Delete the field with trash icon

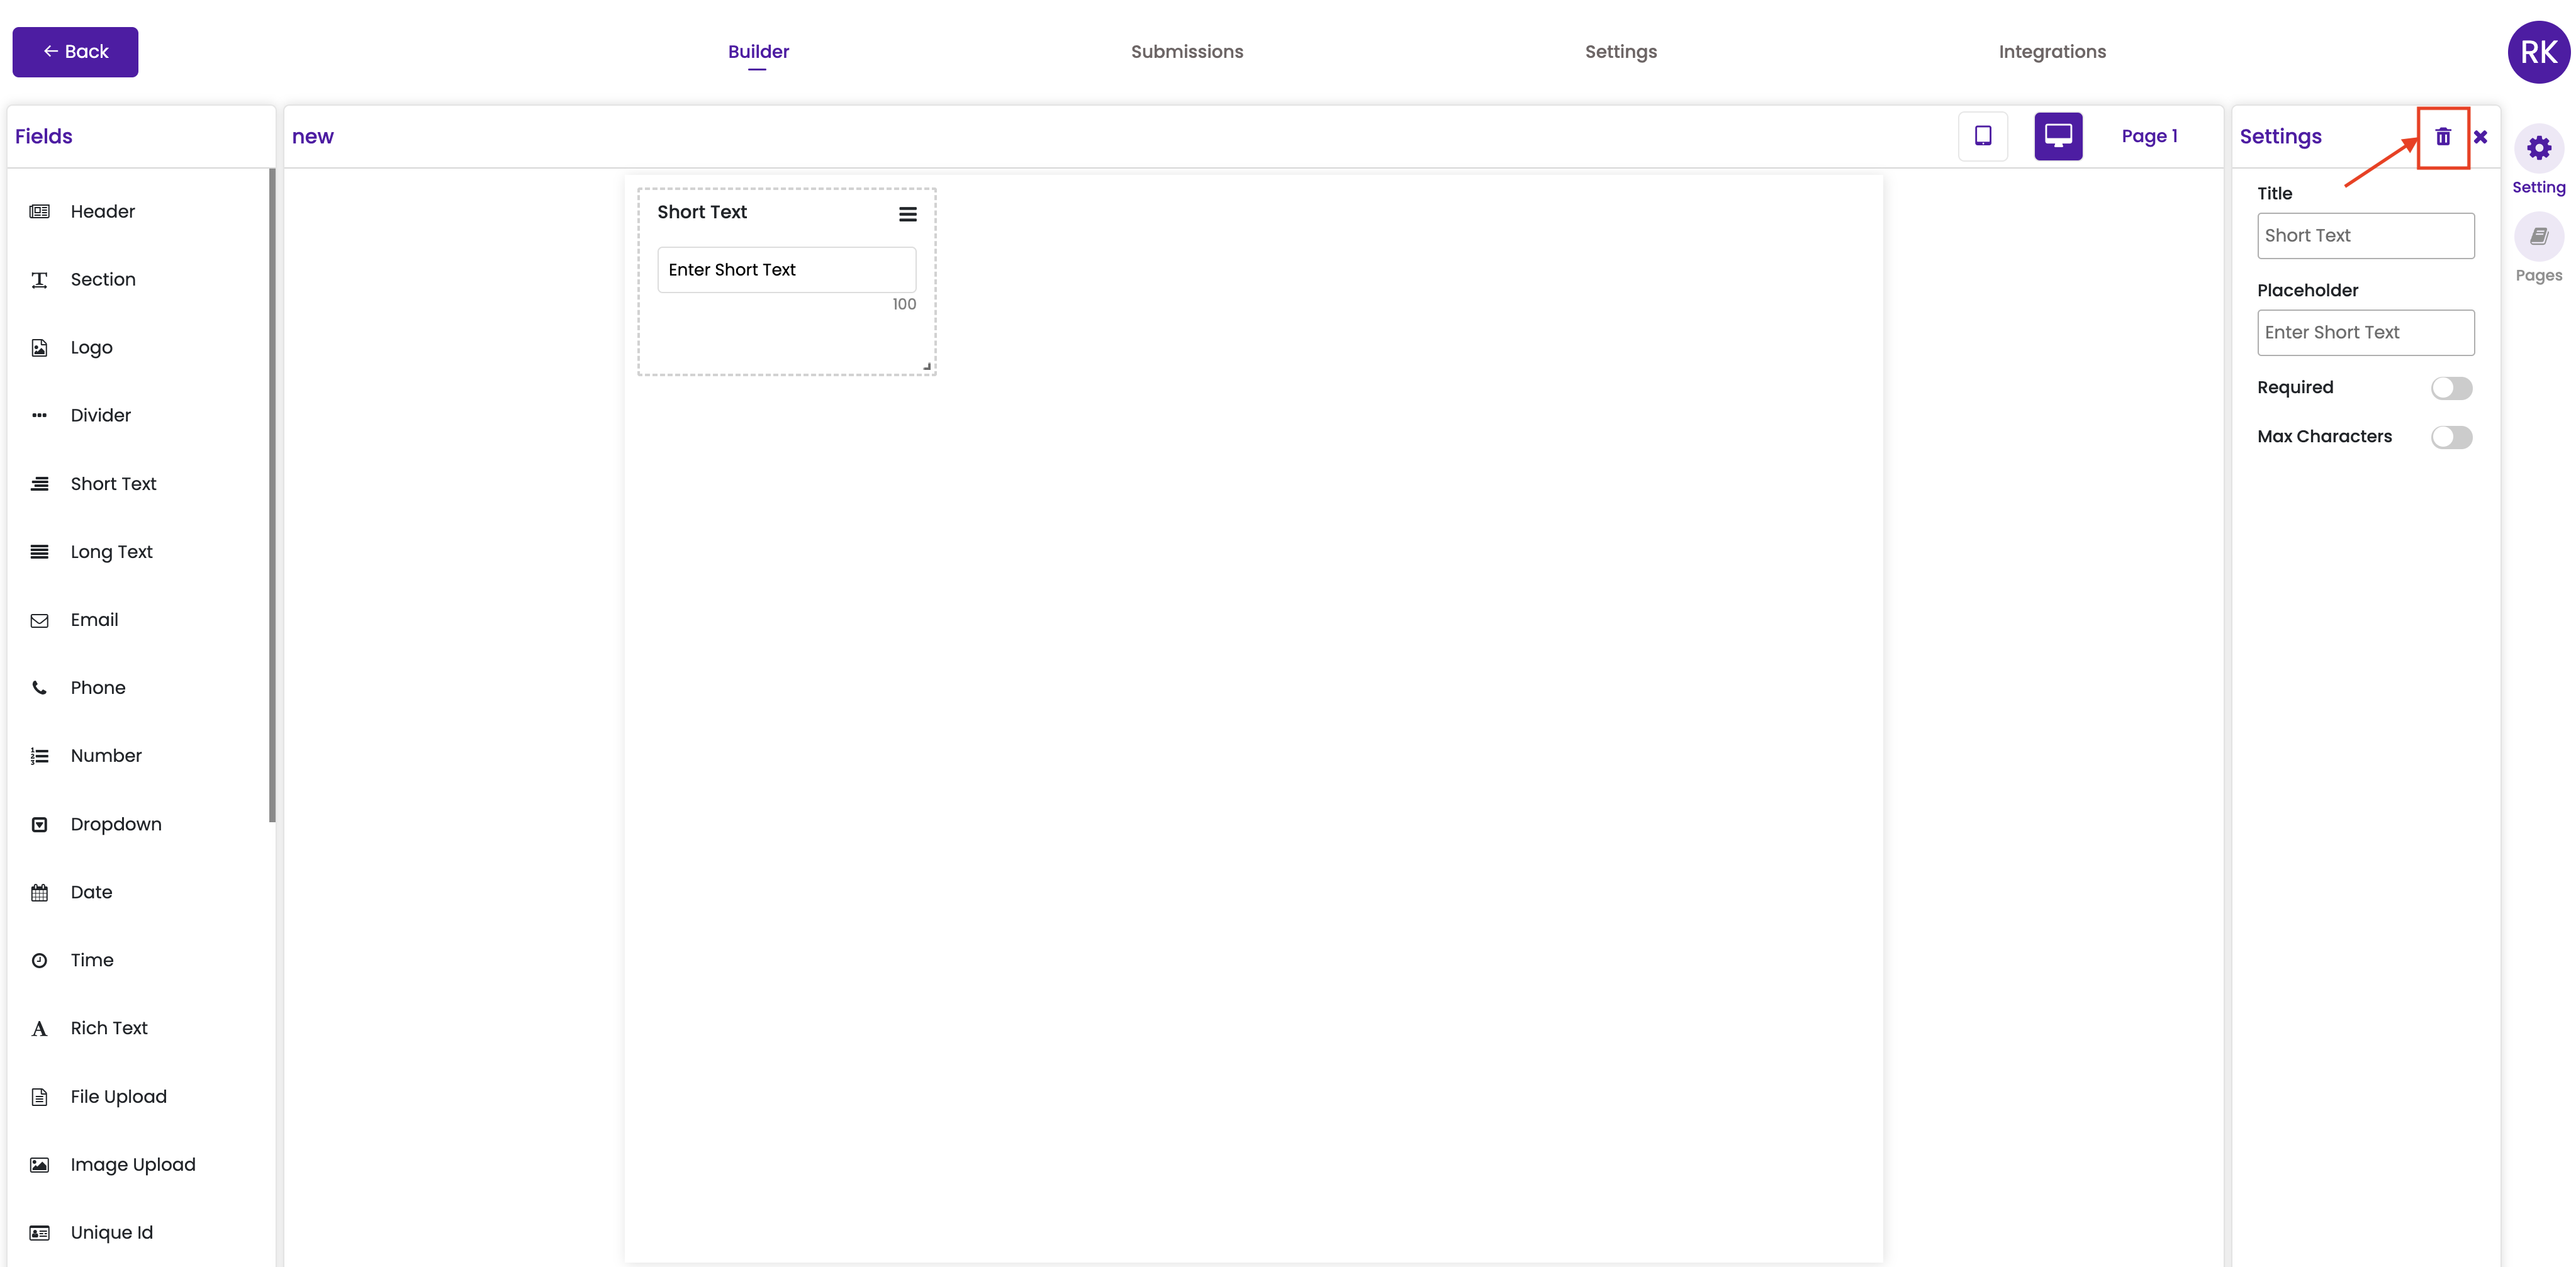pyautogui.click(x=2442, y=137)
